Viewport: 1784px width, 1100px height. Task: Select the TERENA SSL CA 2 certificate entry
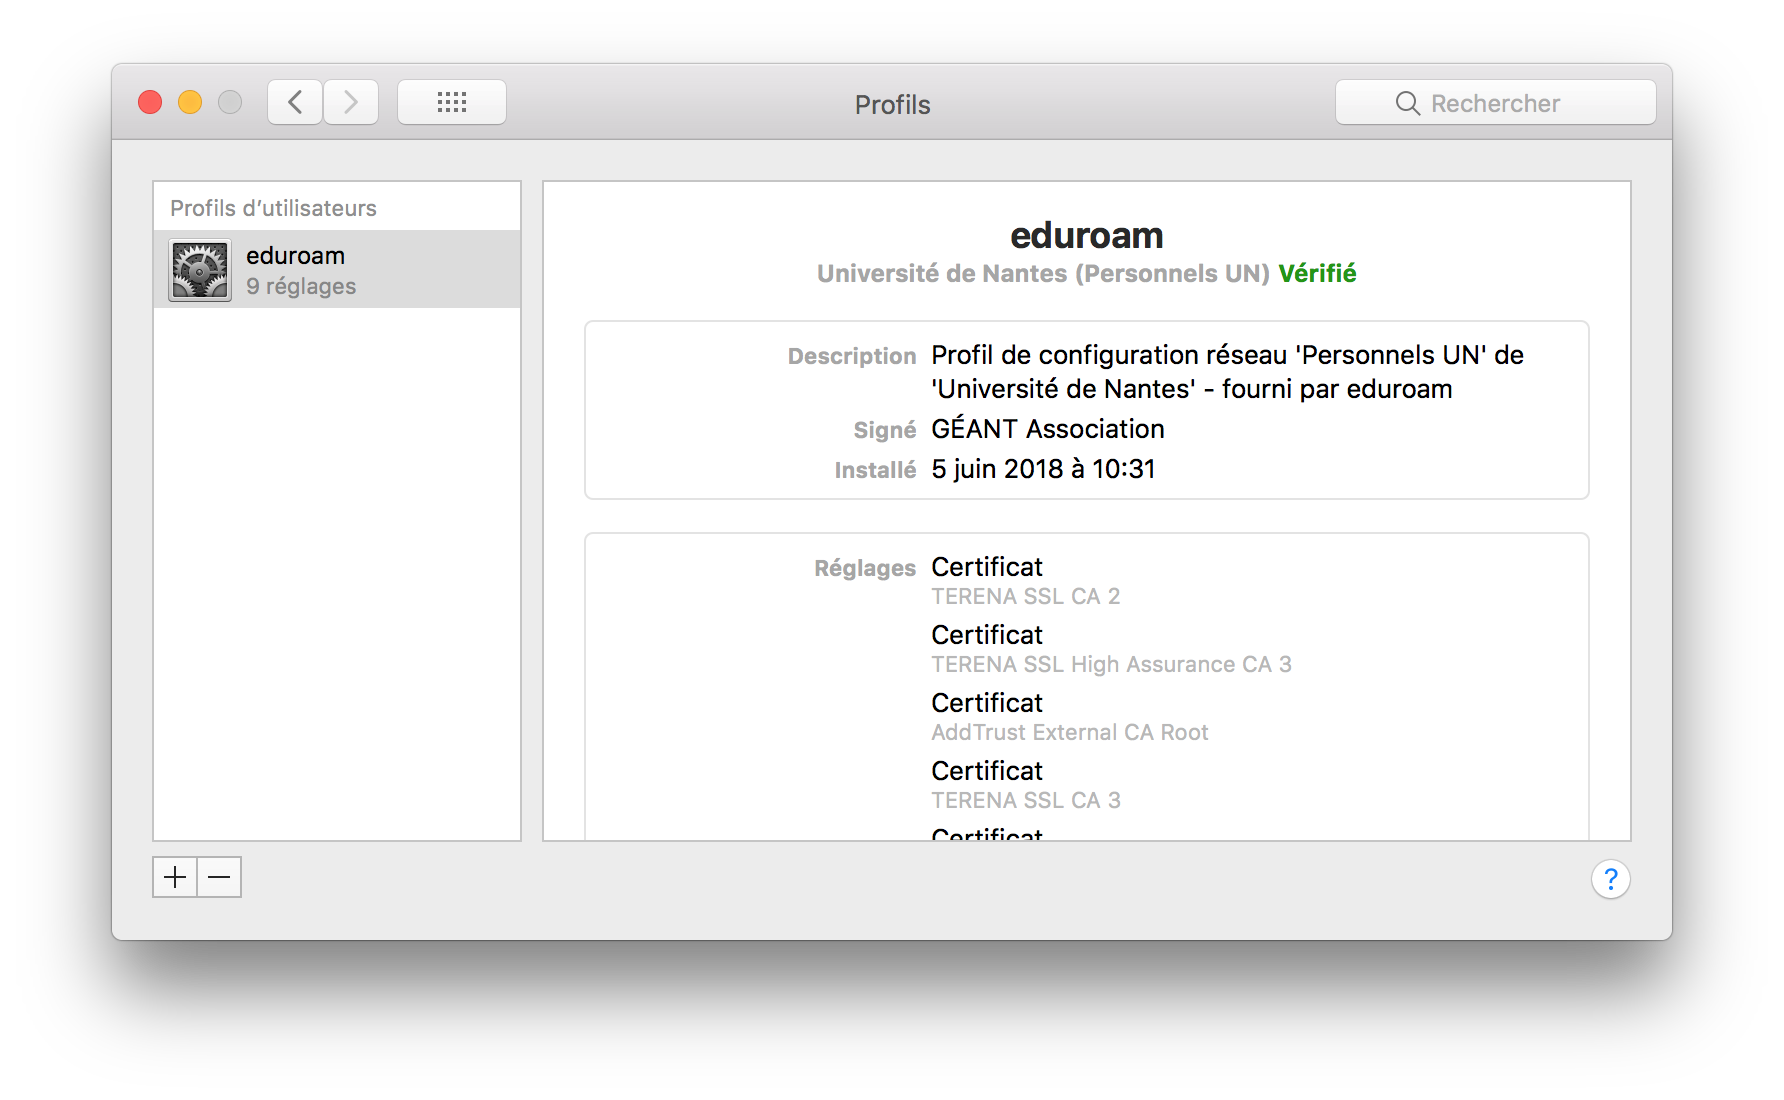click(x=1025, y=596)
